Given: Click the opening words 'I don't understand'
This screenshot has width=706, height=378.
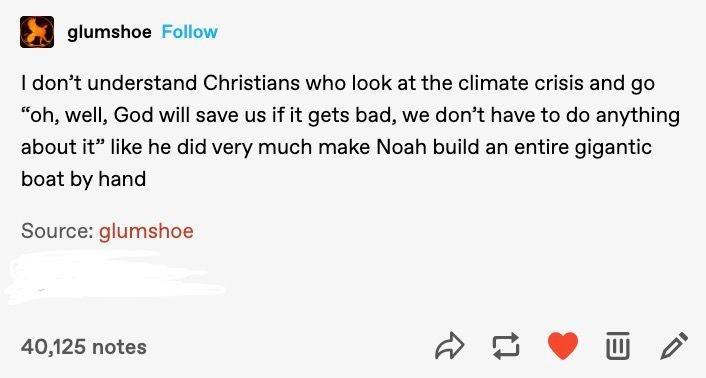Looking at the screenshot, I should (x=109, y=83).
